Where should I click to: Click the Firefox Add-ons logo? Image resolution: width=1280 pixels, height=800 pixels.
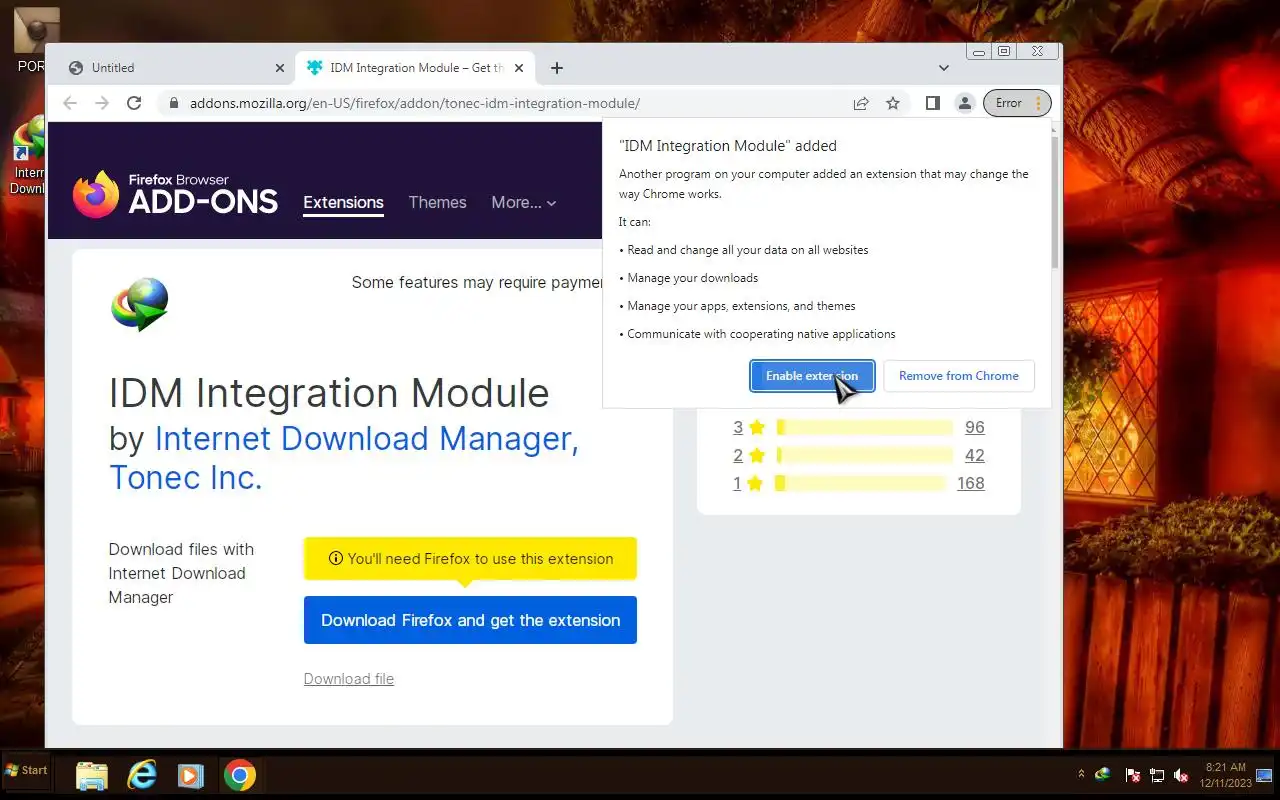[175, 194]
